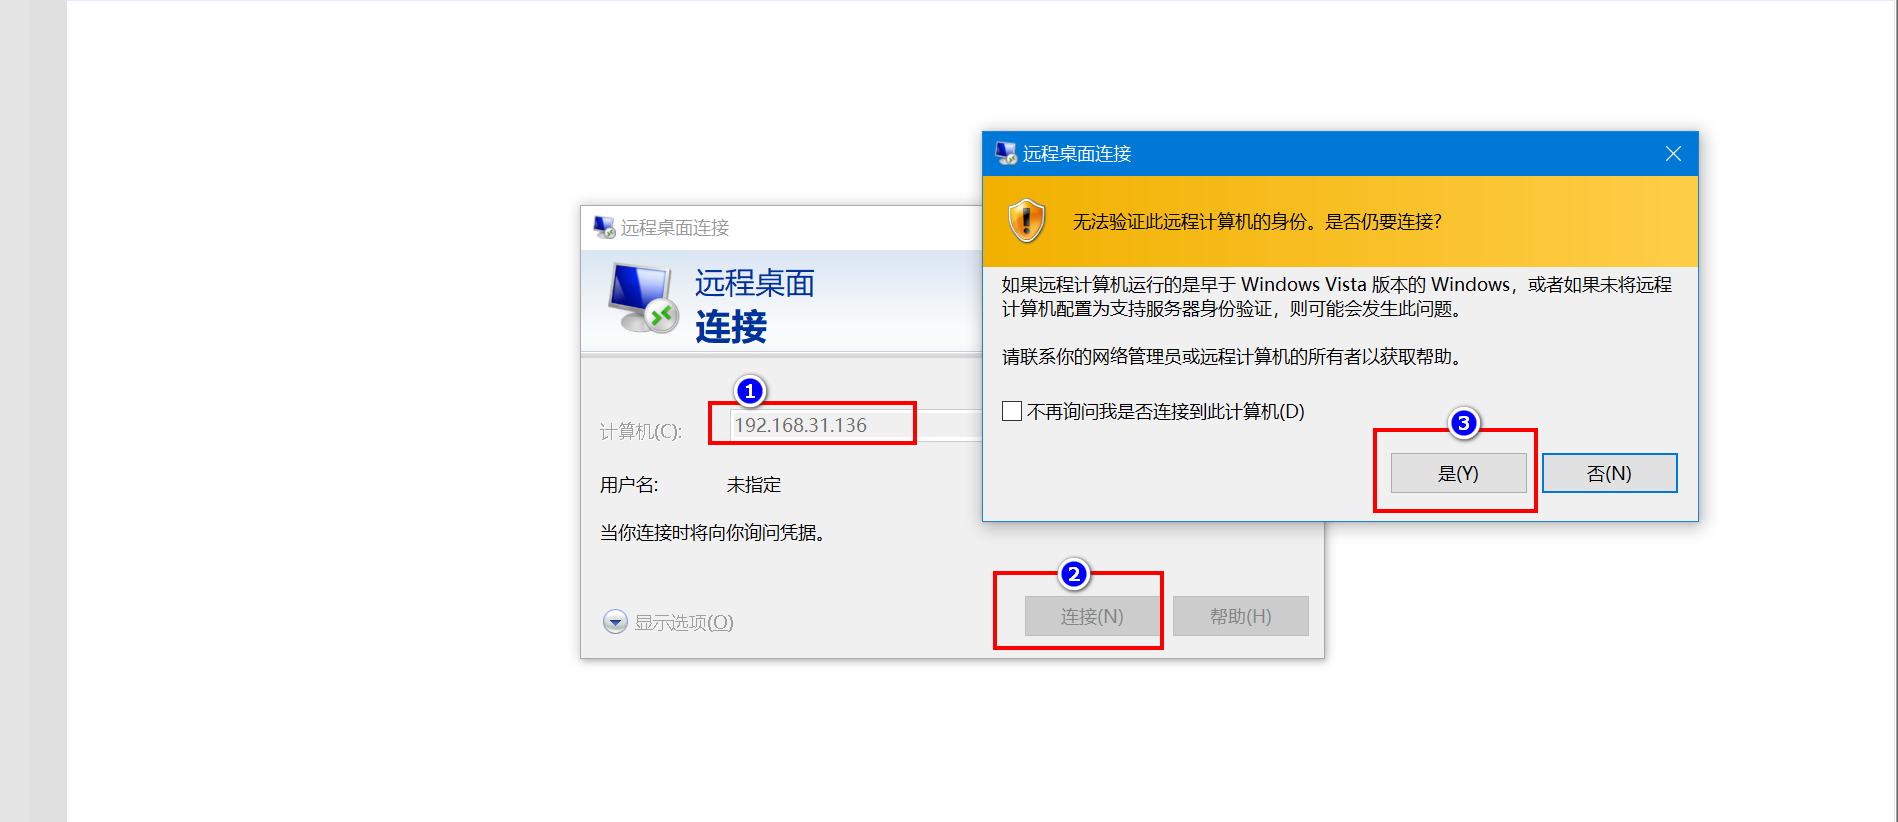Click the 显示选项(O) text label
Viewport: 1898px width, 822px height.
(x=684, y=622)
